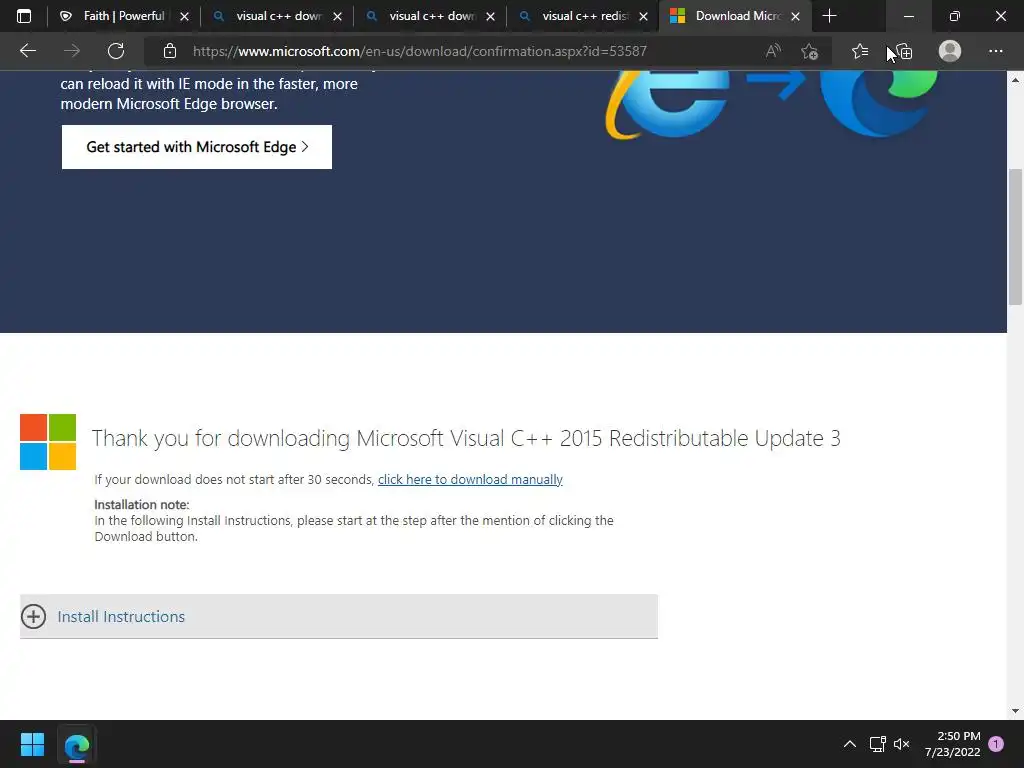Open a new browser tab
The image size is (1024, 768).
pos(829,16)
